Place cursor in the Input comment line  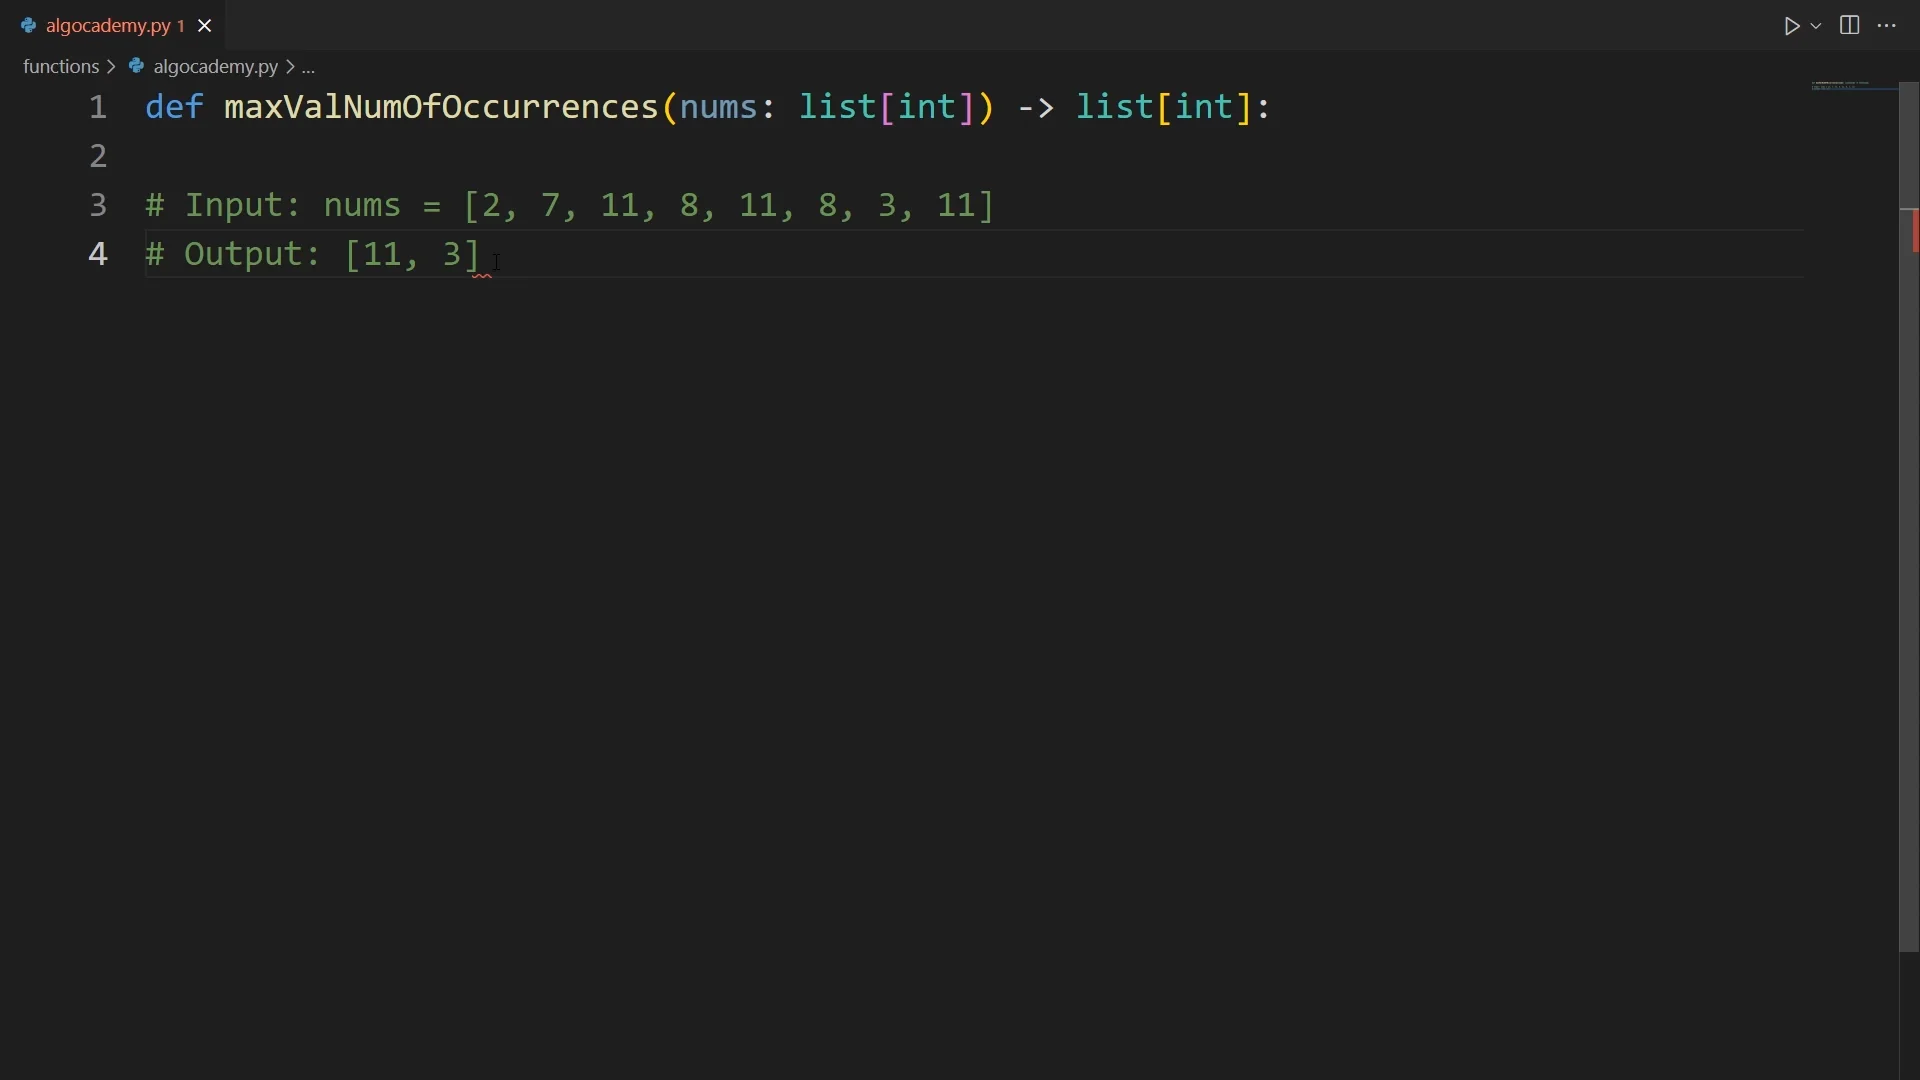(x=570, y=206)
